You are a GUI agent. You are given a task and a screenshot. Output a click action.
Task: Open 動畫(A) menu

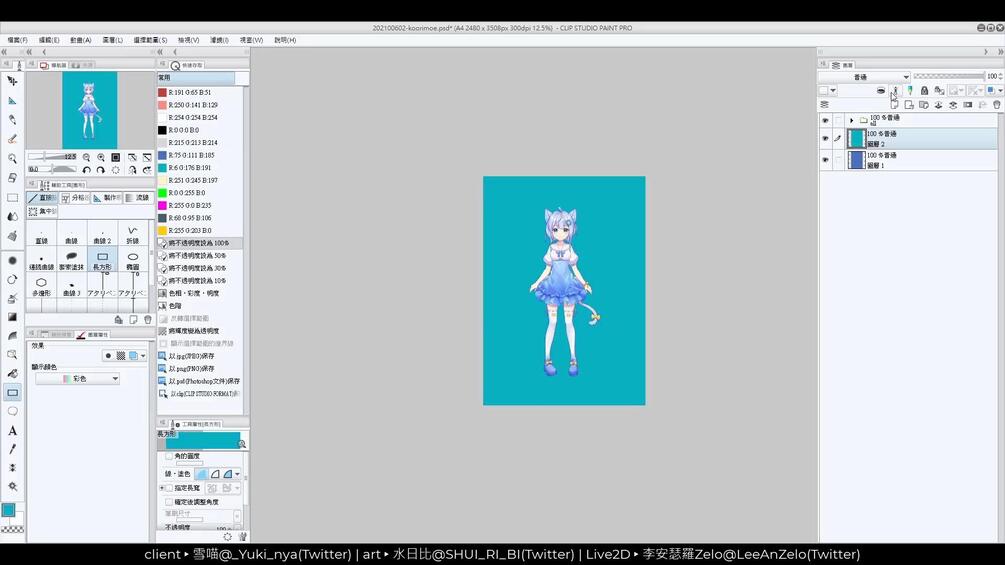click(81, 40)
